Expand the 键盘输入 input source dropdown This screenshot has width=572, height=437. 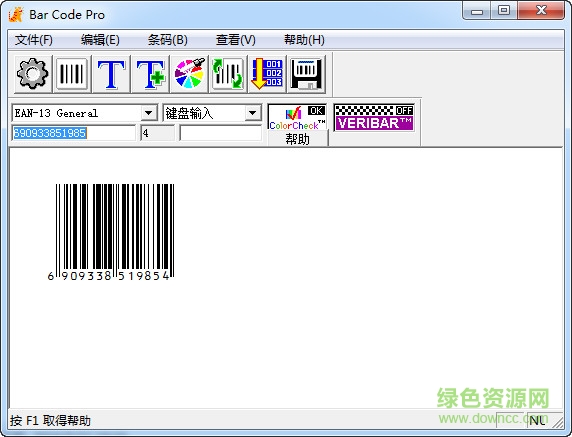pos(252,113)
